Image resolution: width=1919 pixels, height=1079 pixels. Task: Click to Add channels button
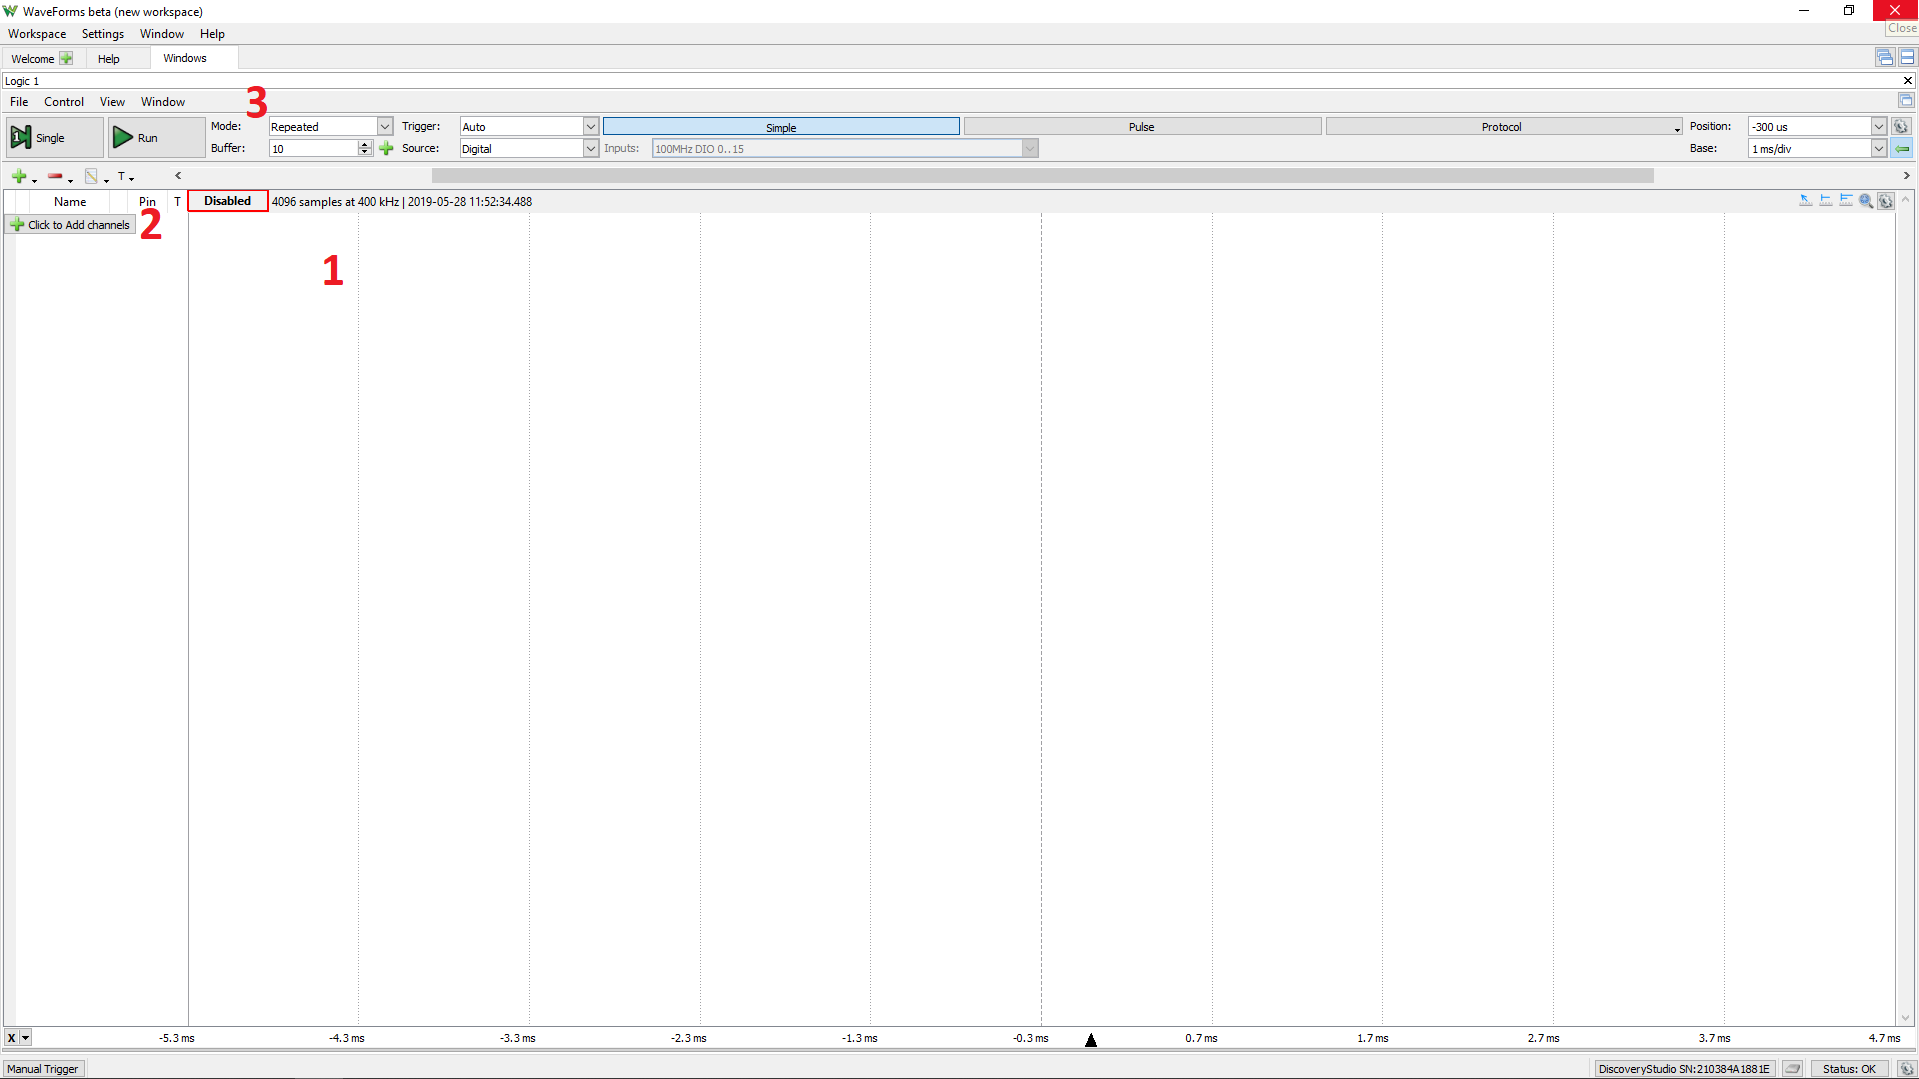[x=71, y=225]
